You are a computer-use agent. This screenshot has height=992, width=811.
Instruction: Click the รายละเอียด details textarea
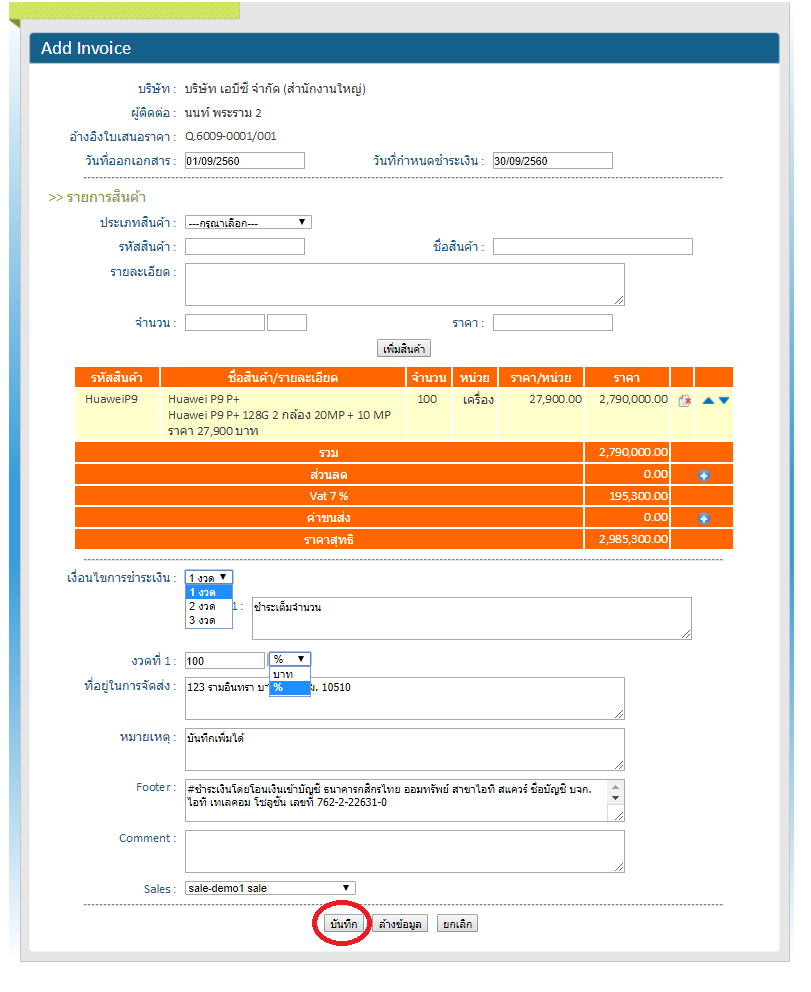point(405,285)
